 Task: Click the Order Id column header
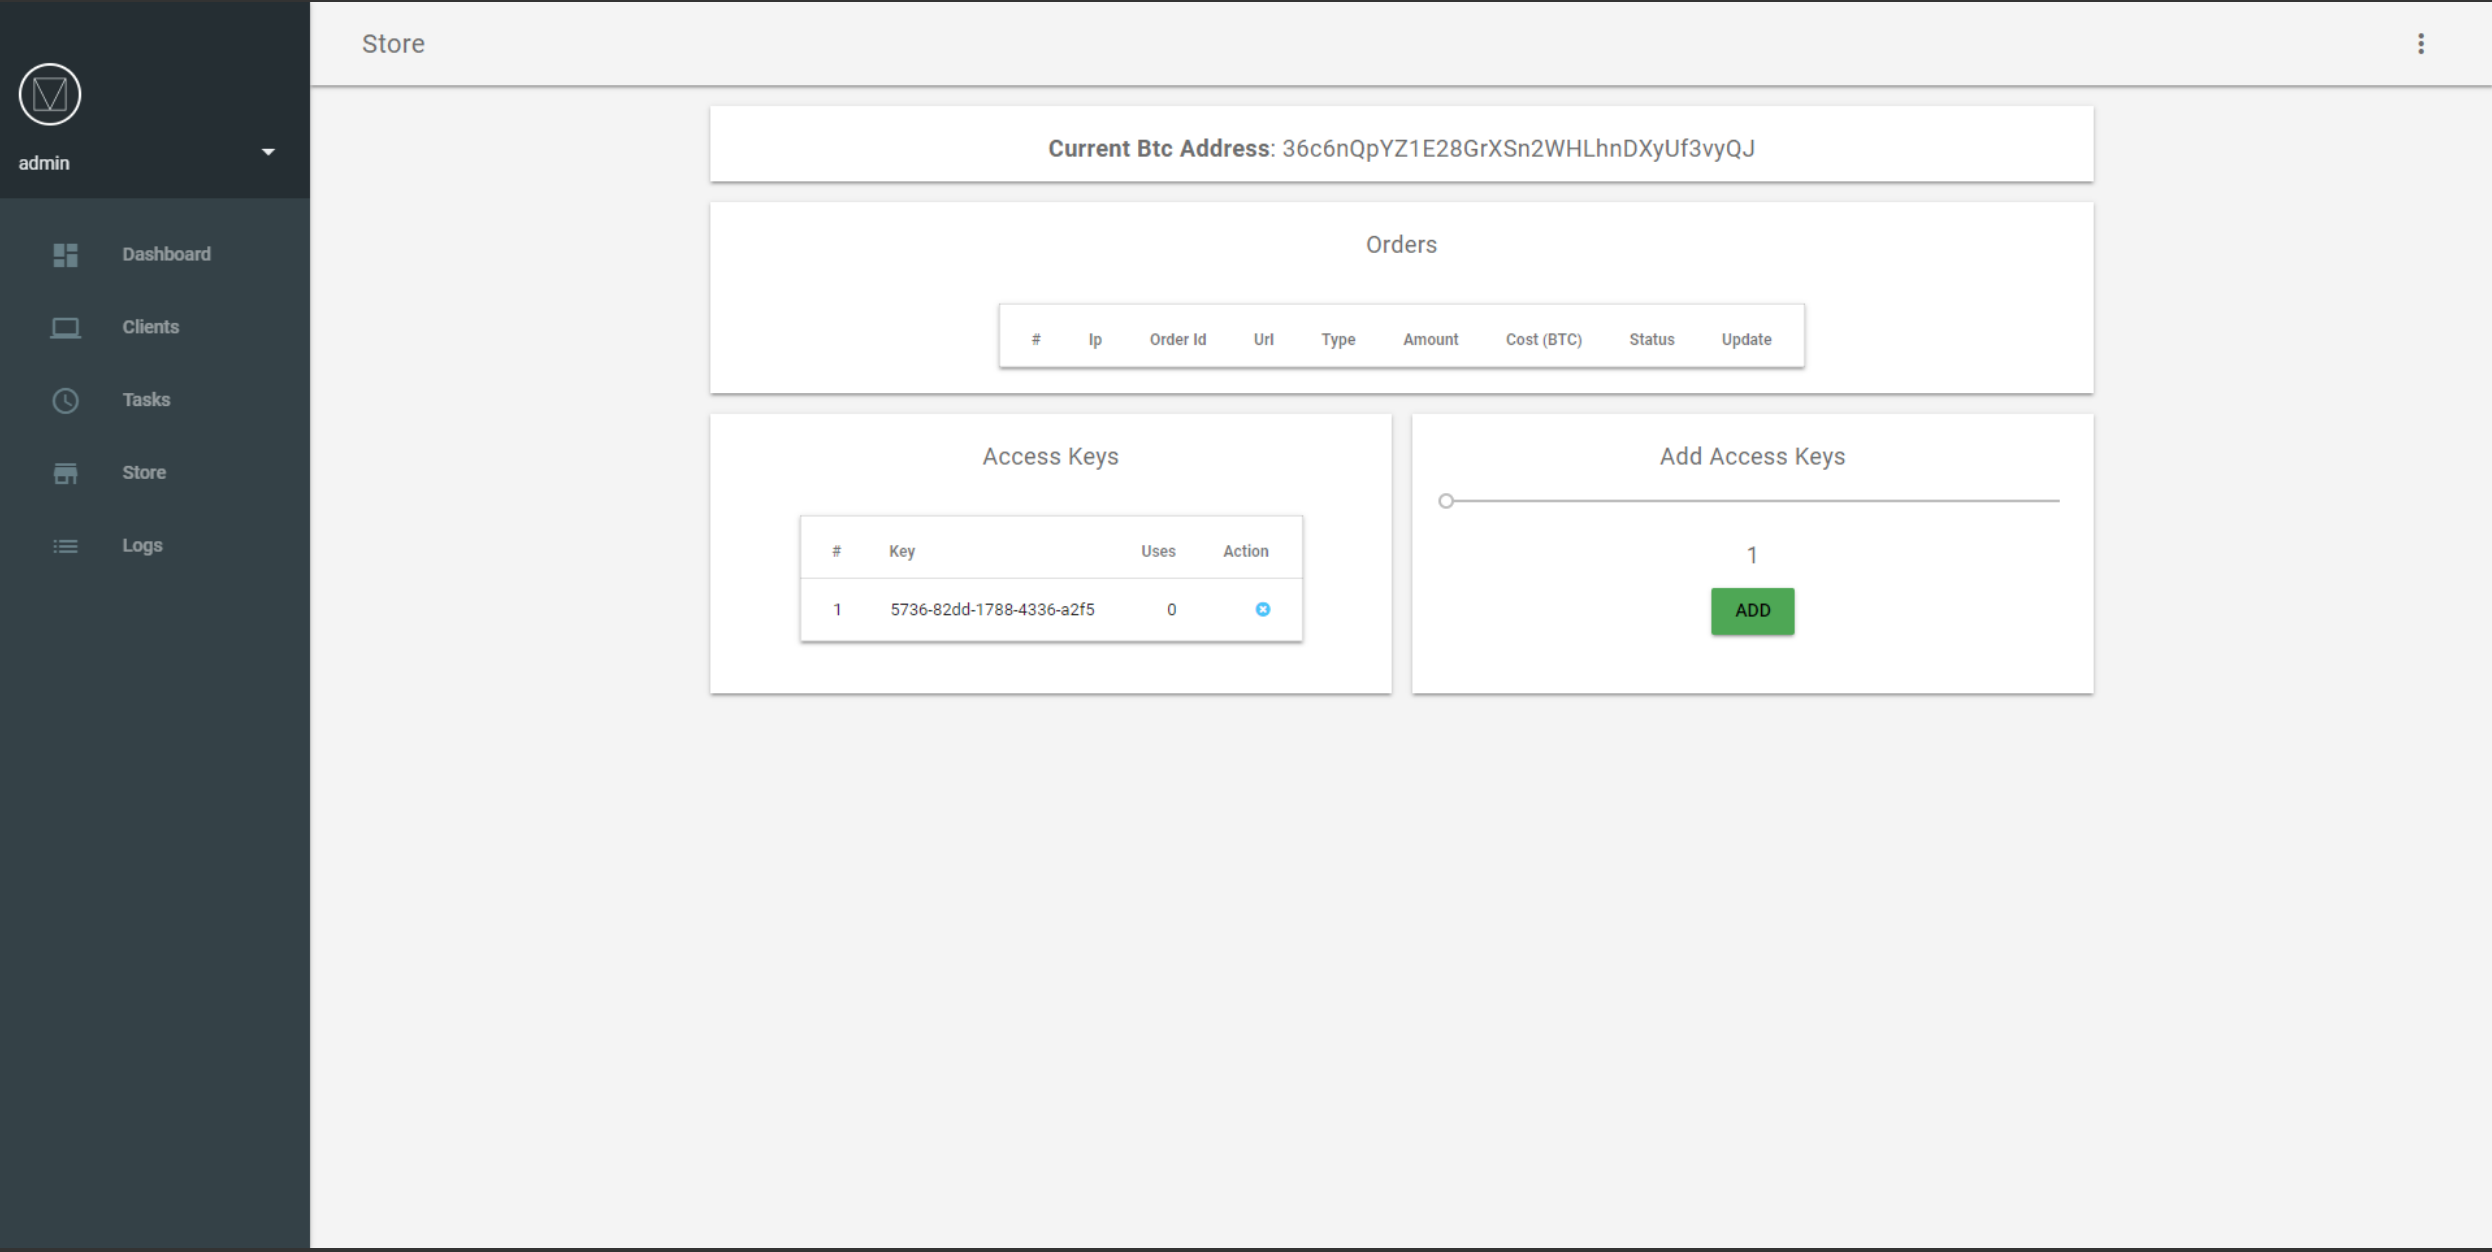(x=1177, y=340)
